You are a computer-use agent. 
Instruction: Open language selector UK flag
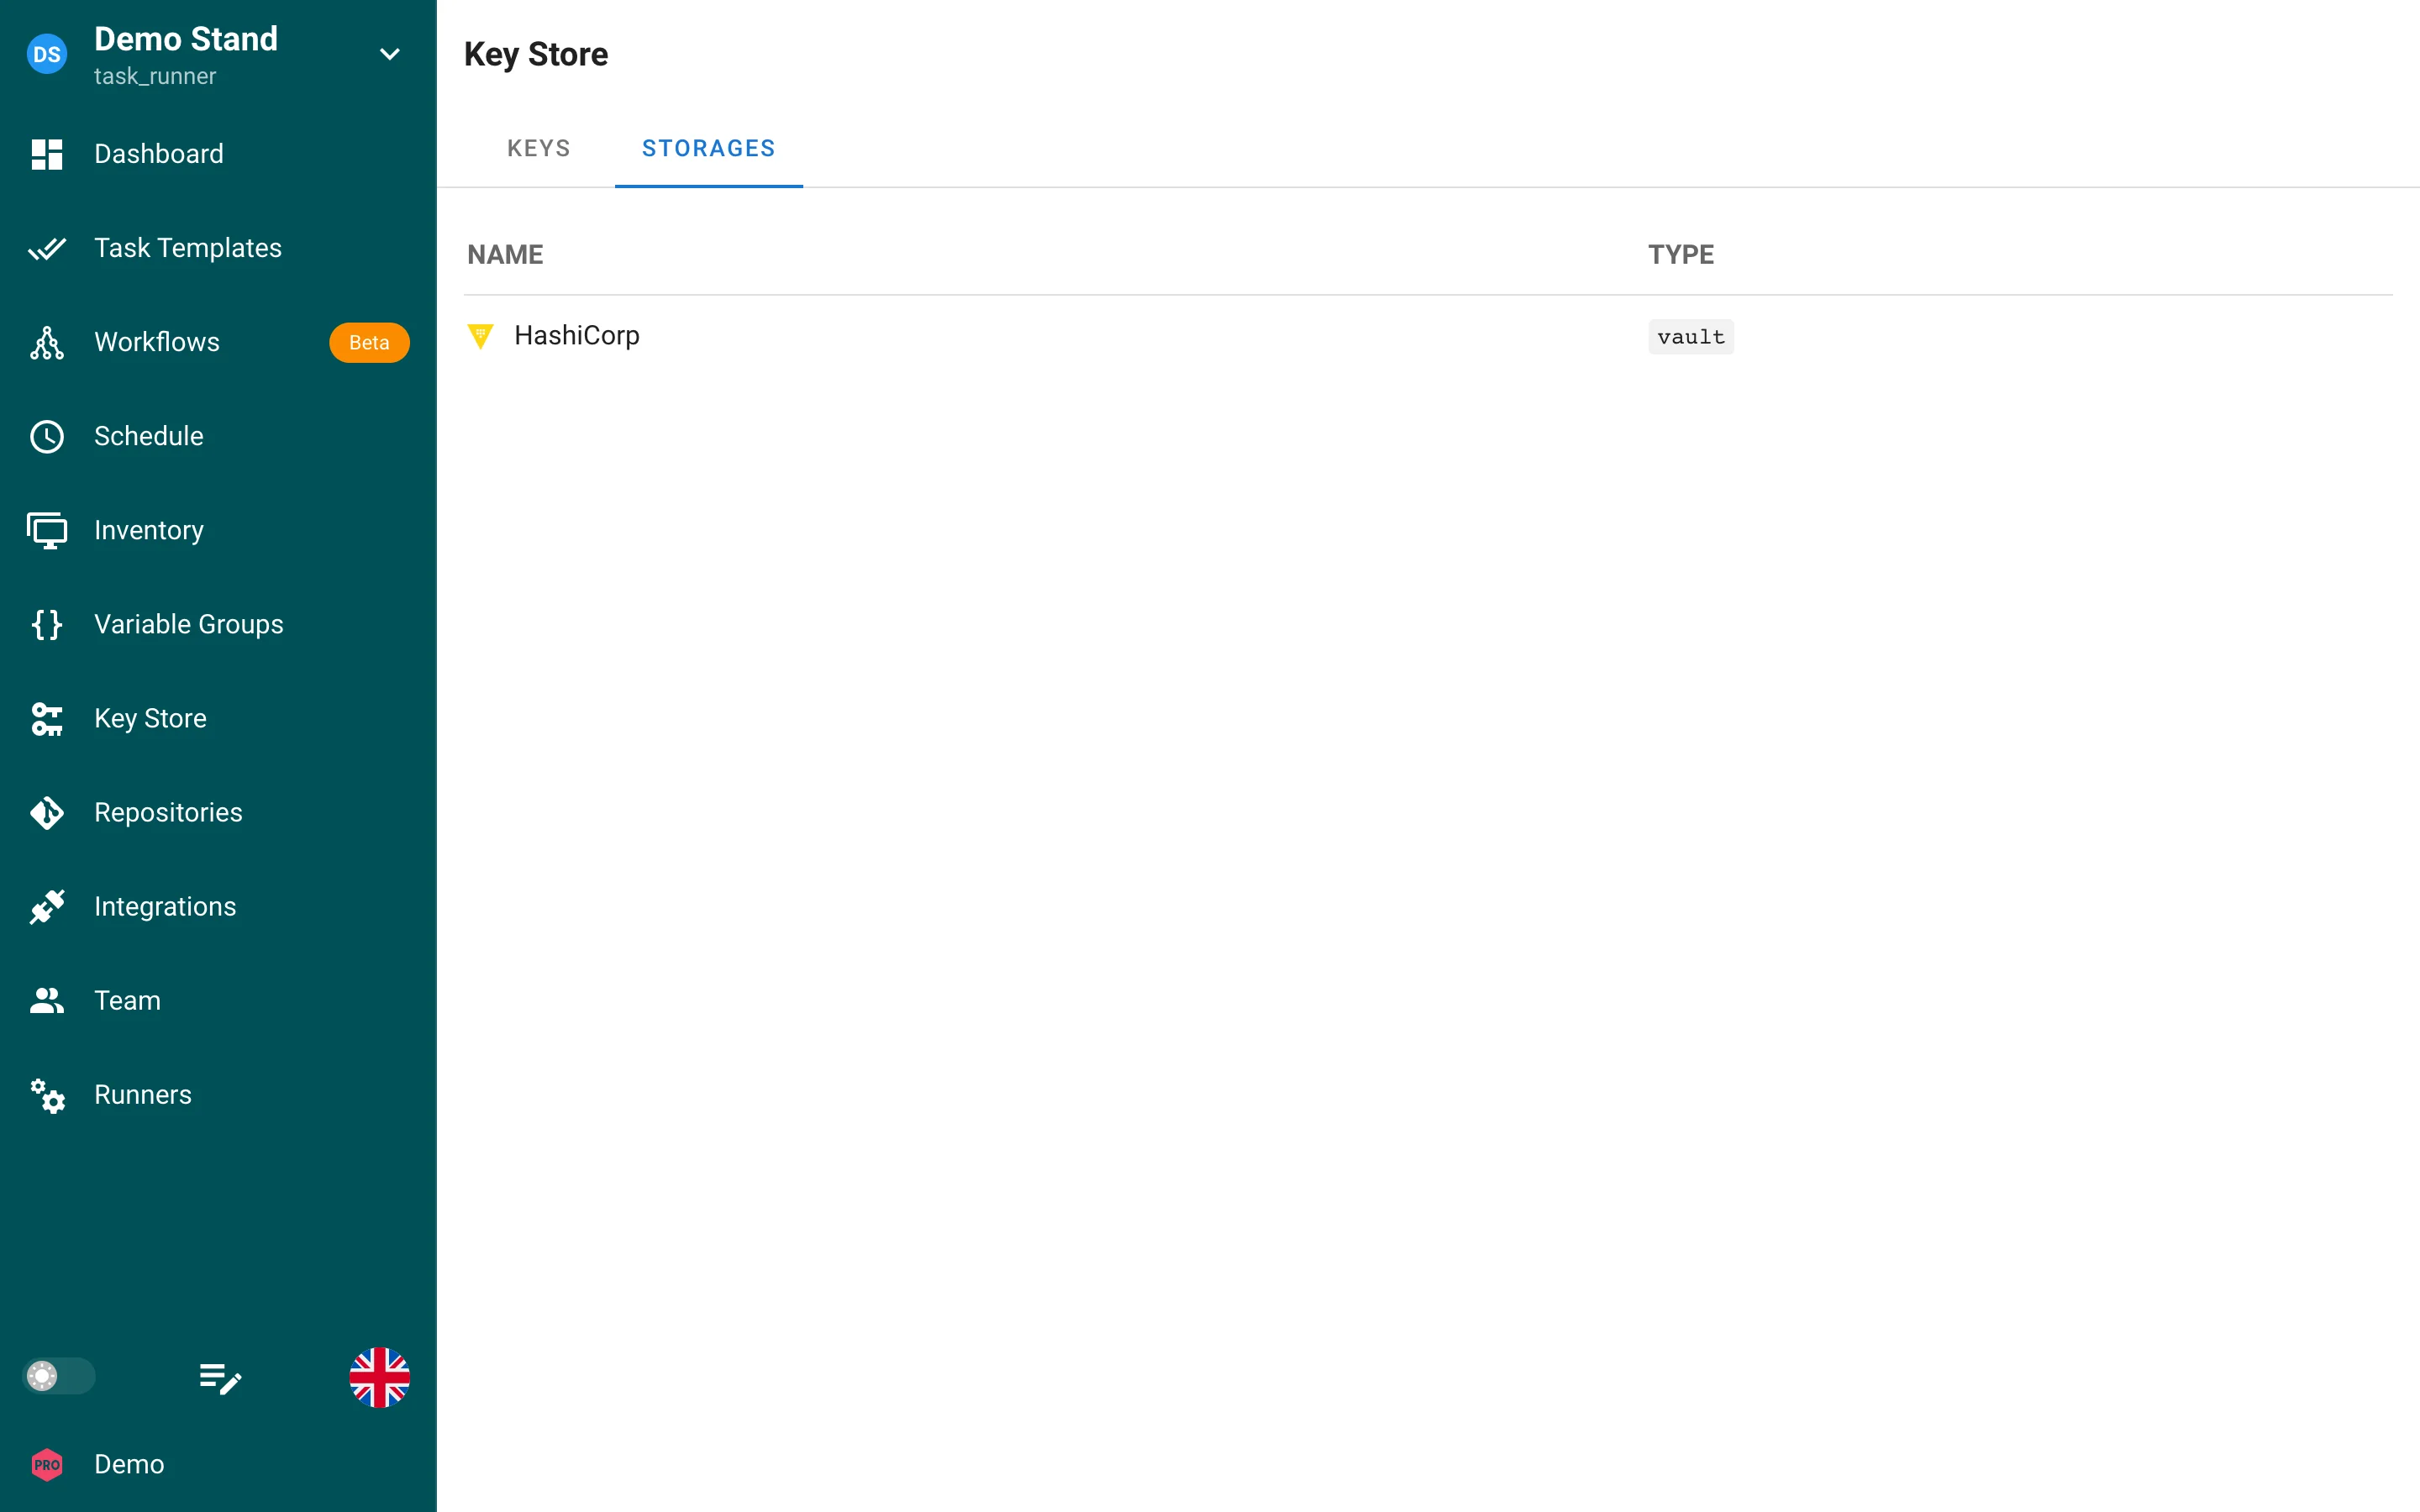(x=379, y=1377)
